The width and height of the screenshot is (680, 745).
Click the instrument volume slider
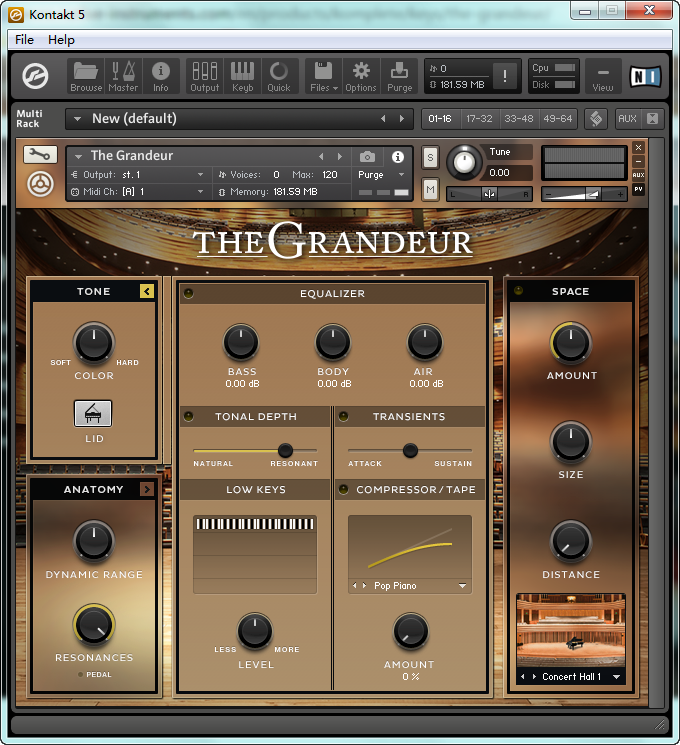(584, 194)
